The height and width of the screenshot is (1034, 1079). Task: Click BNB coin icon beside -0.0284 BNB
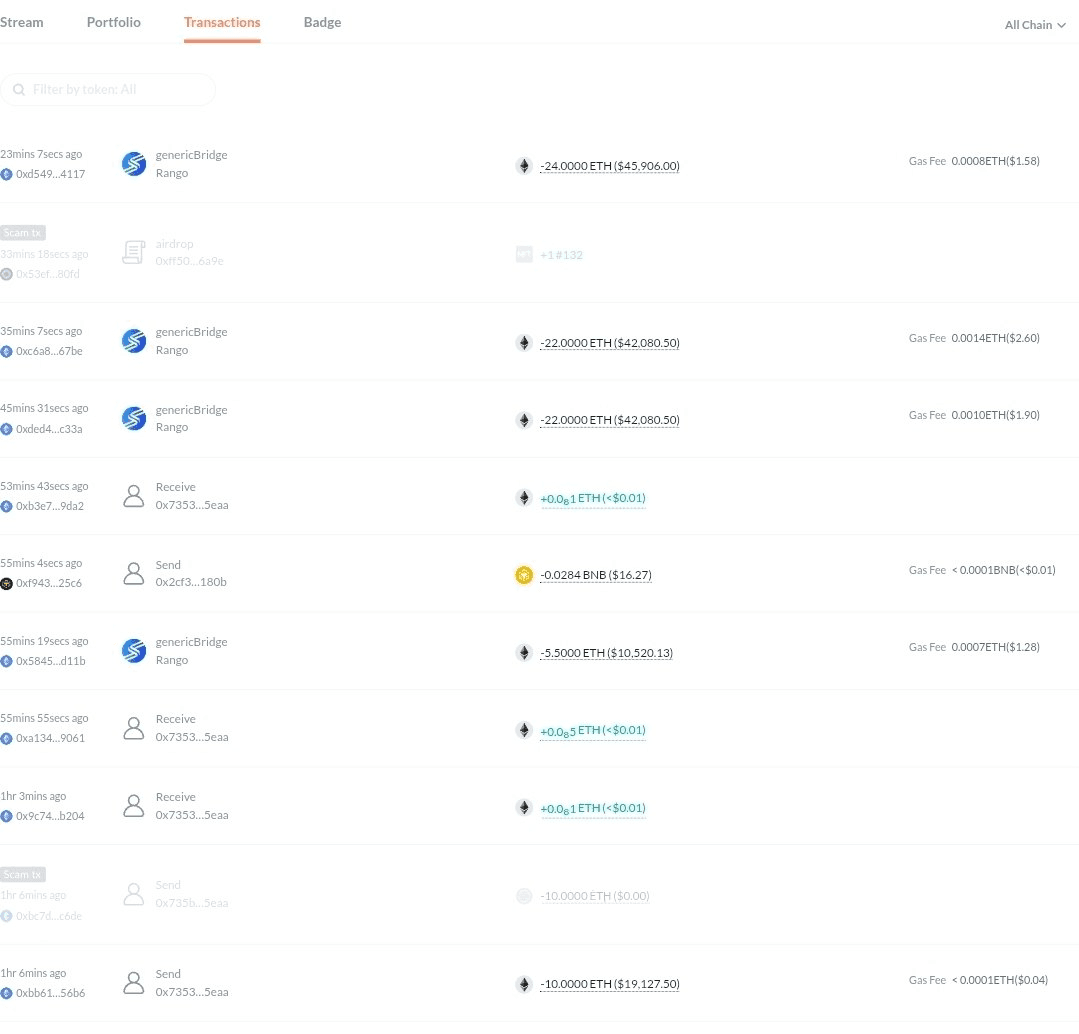[524, 574]
